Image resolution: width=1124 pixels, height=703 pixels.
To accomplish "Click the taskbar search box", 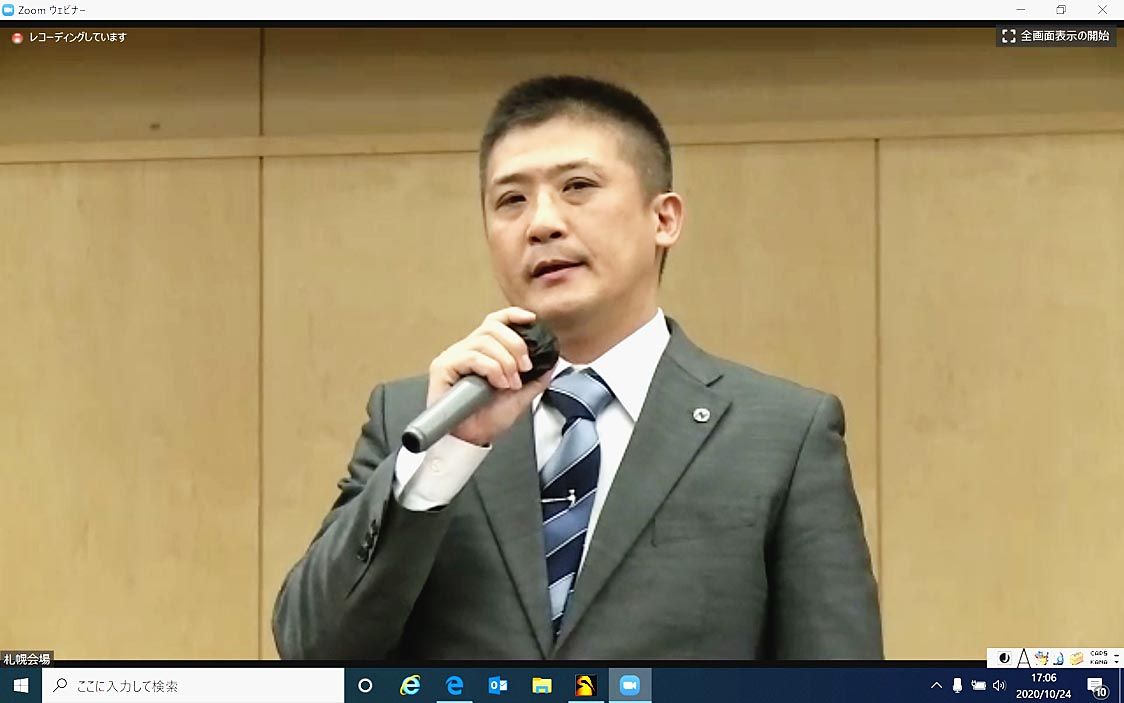I will point(195,686).
